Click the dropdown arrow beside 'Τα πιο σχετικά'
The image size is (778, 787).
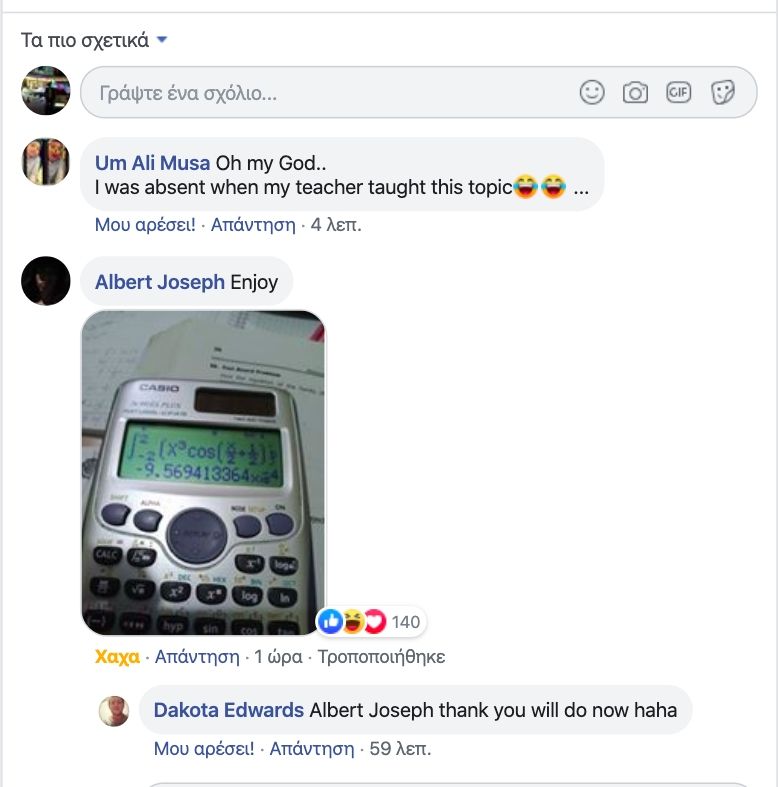pyautogui.click(x=162, y=39)
